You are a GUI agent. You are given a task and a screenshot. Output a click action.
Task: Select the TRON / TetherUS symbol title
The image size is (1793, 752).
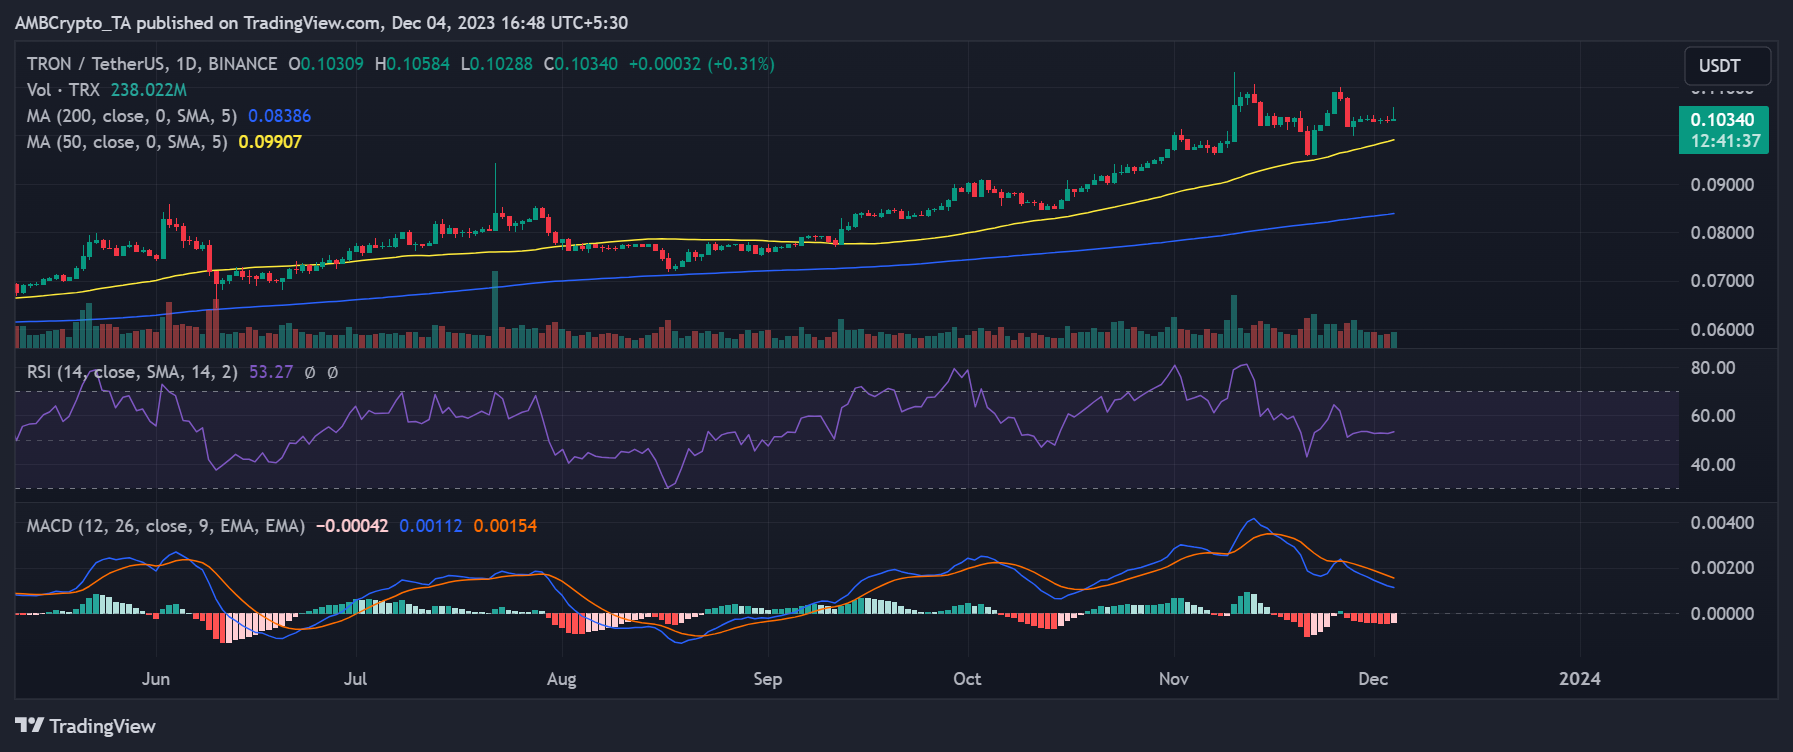pyautogui.click(x=152, y=64)
